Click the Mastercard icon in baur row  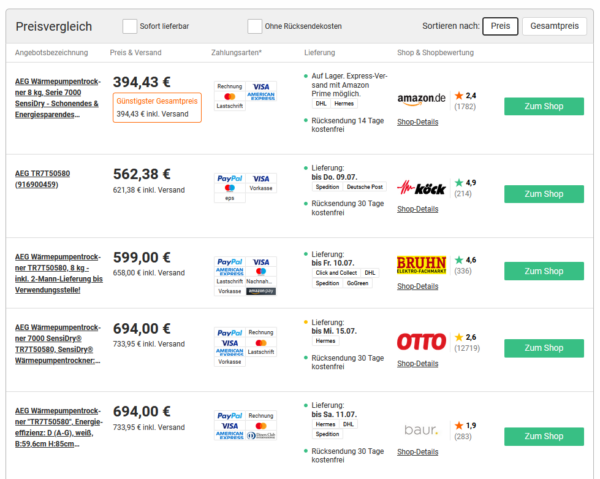click(x=261, y=426)
